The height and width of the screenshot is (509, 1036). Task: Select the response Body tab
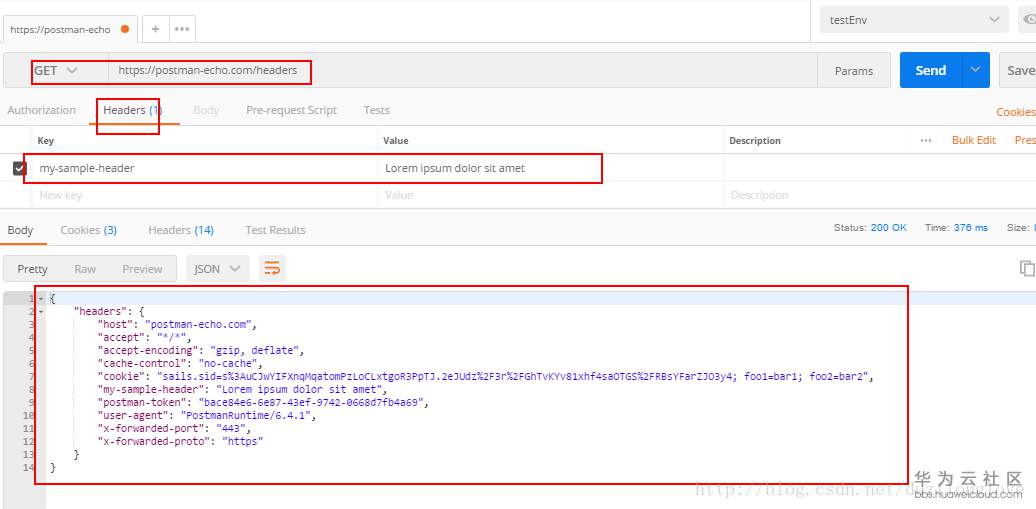[x=20, y=229]
